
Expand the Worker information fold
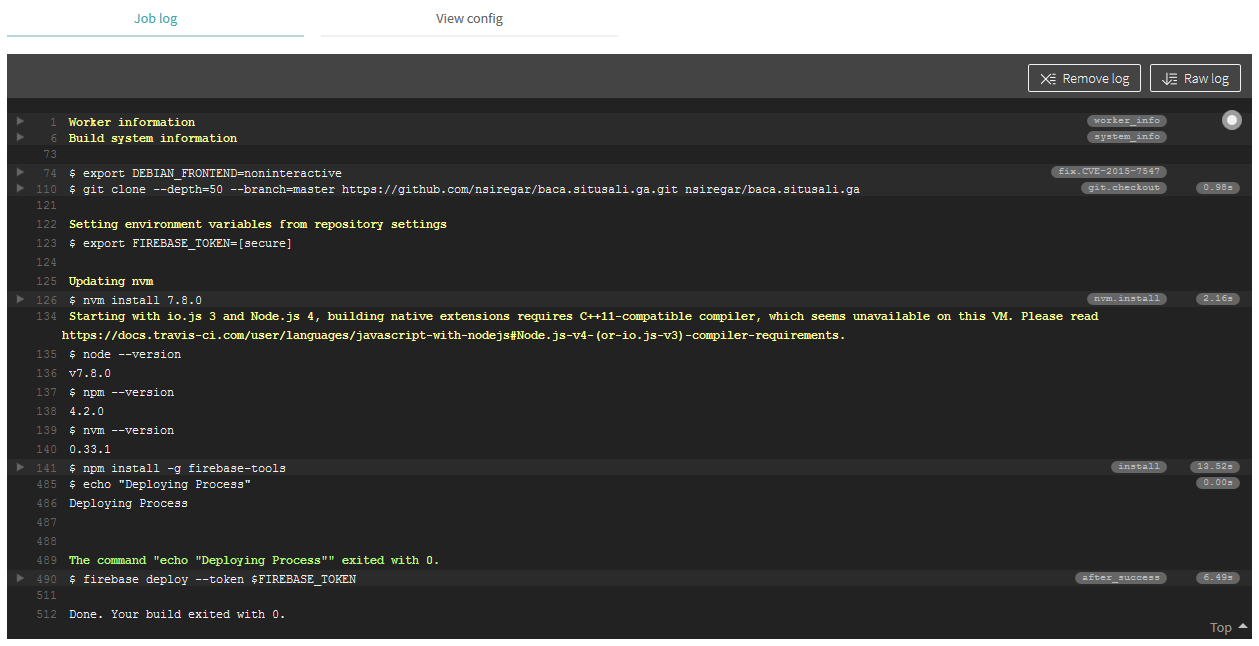coord(20,121)
